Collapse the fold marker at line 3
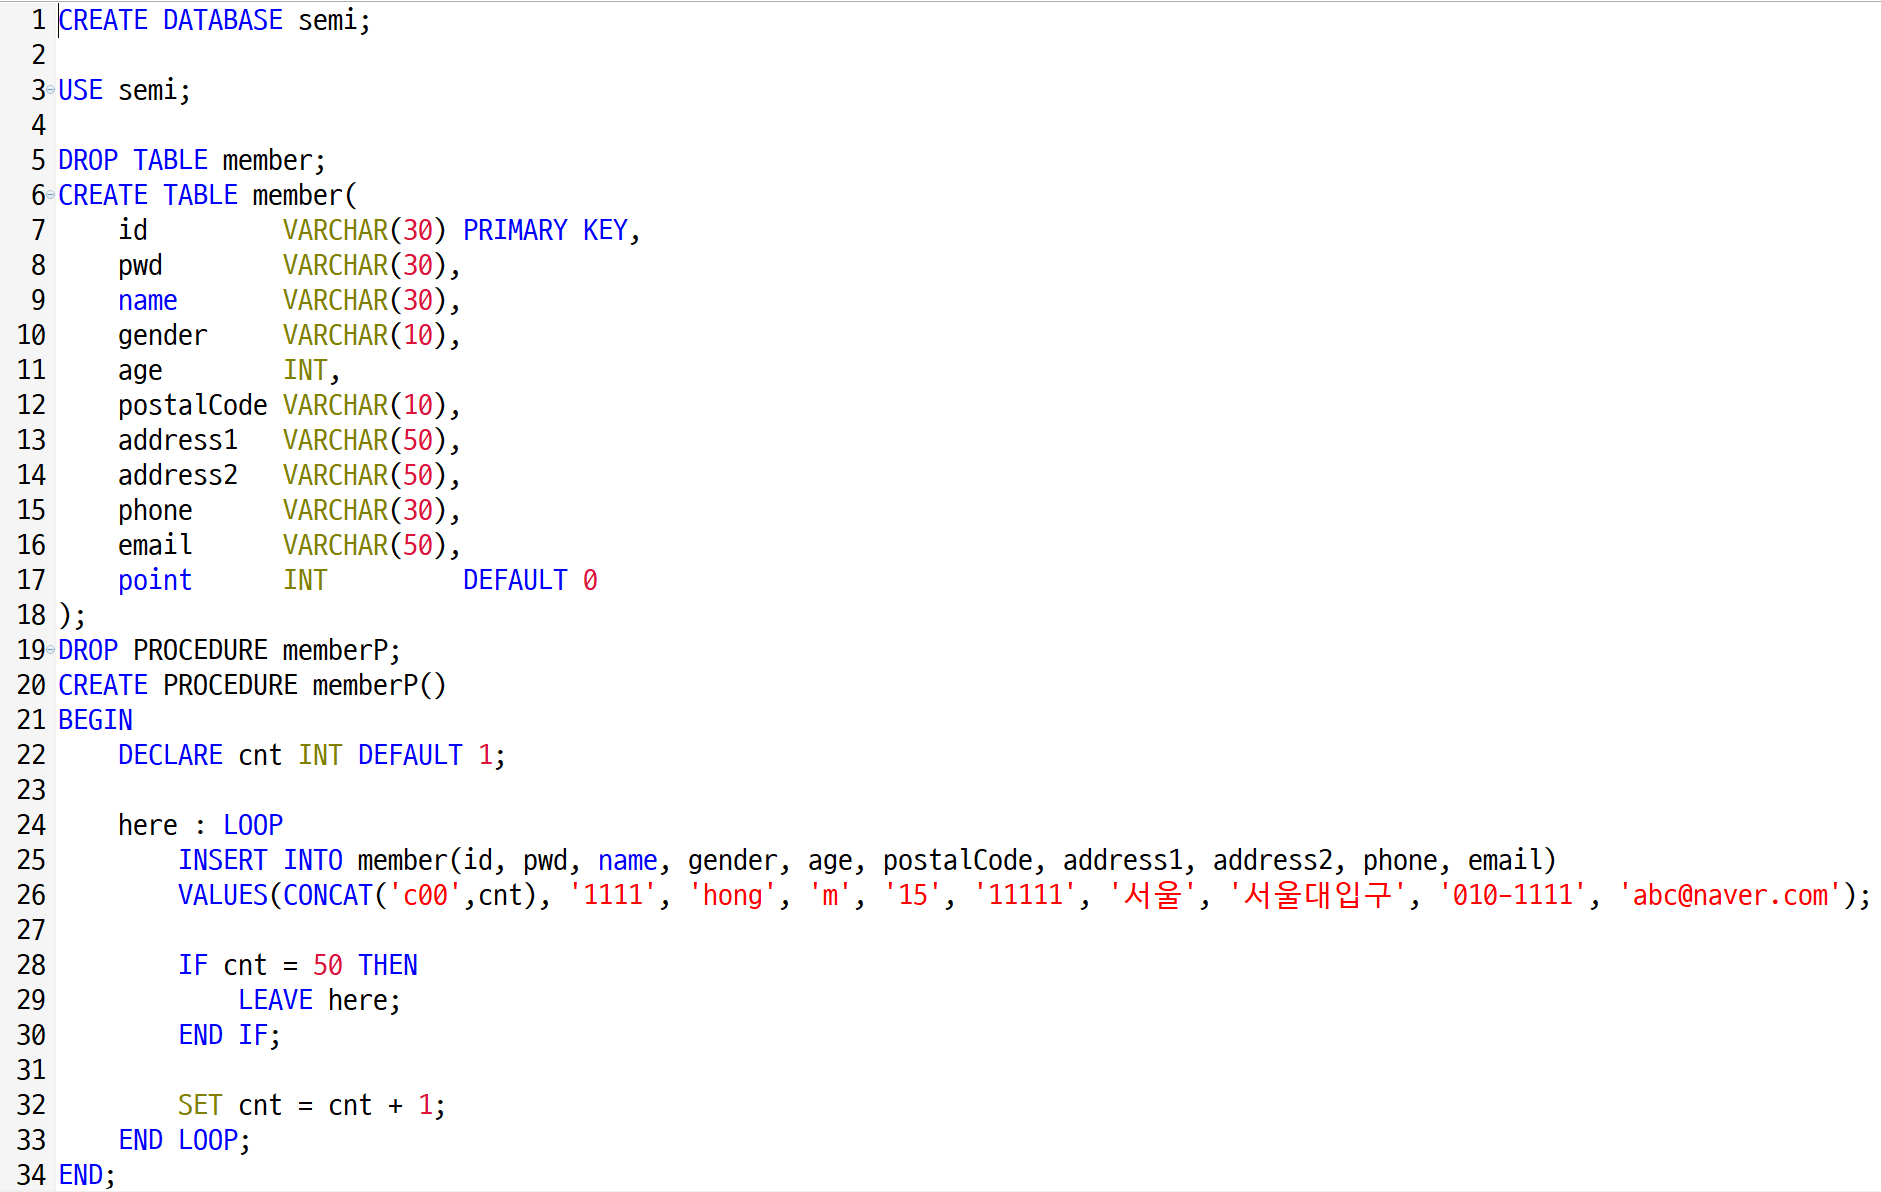Viewport: 1881px width, 1192px height. pyautogui.click(x=50, y=90)
